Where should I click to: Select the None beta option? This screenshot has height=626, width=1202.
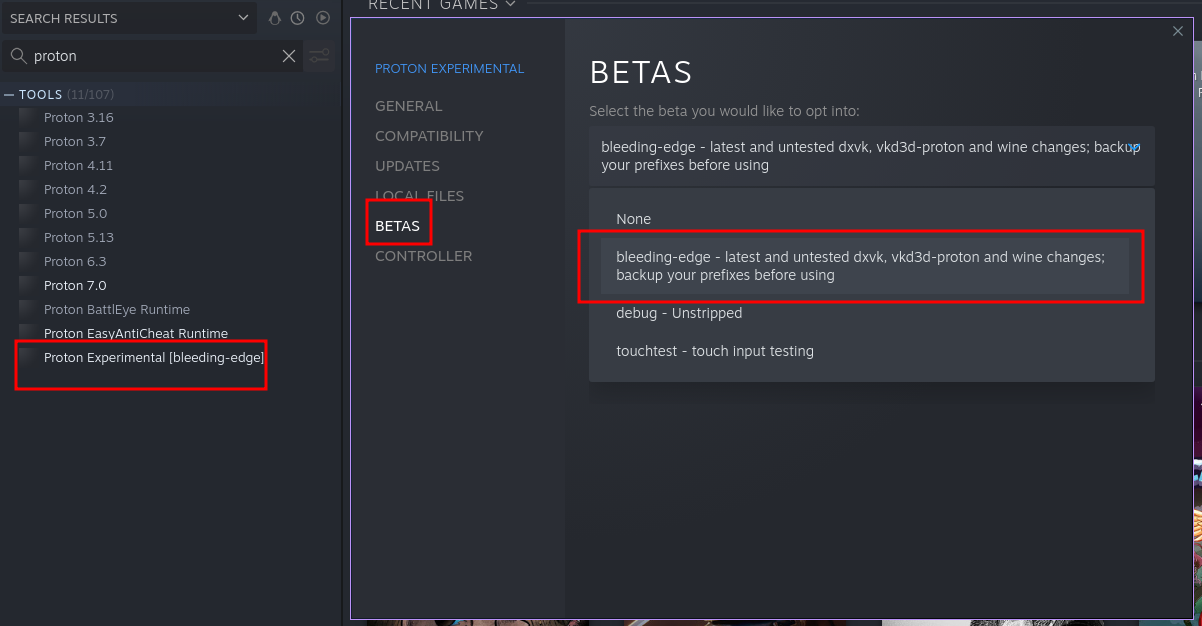(x=634, y=219)
